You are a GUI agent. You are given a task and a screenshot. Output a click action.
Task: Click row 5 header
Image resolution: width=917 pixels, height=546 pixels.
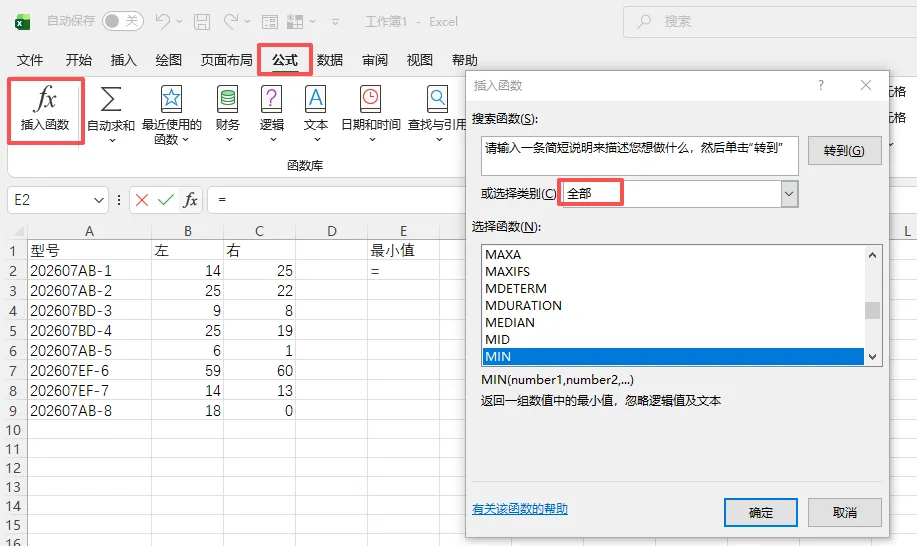coord(13,331)
